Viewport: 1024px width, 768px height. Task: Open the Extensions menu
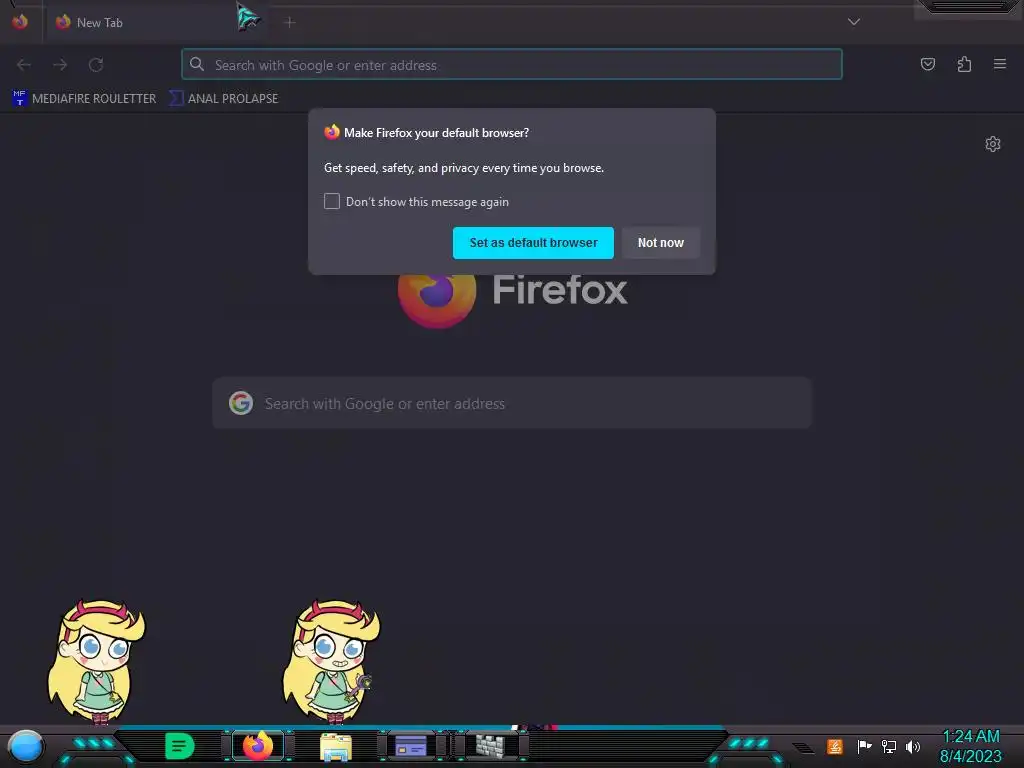click(x=964, y=64)
